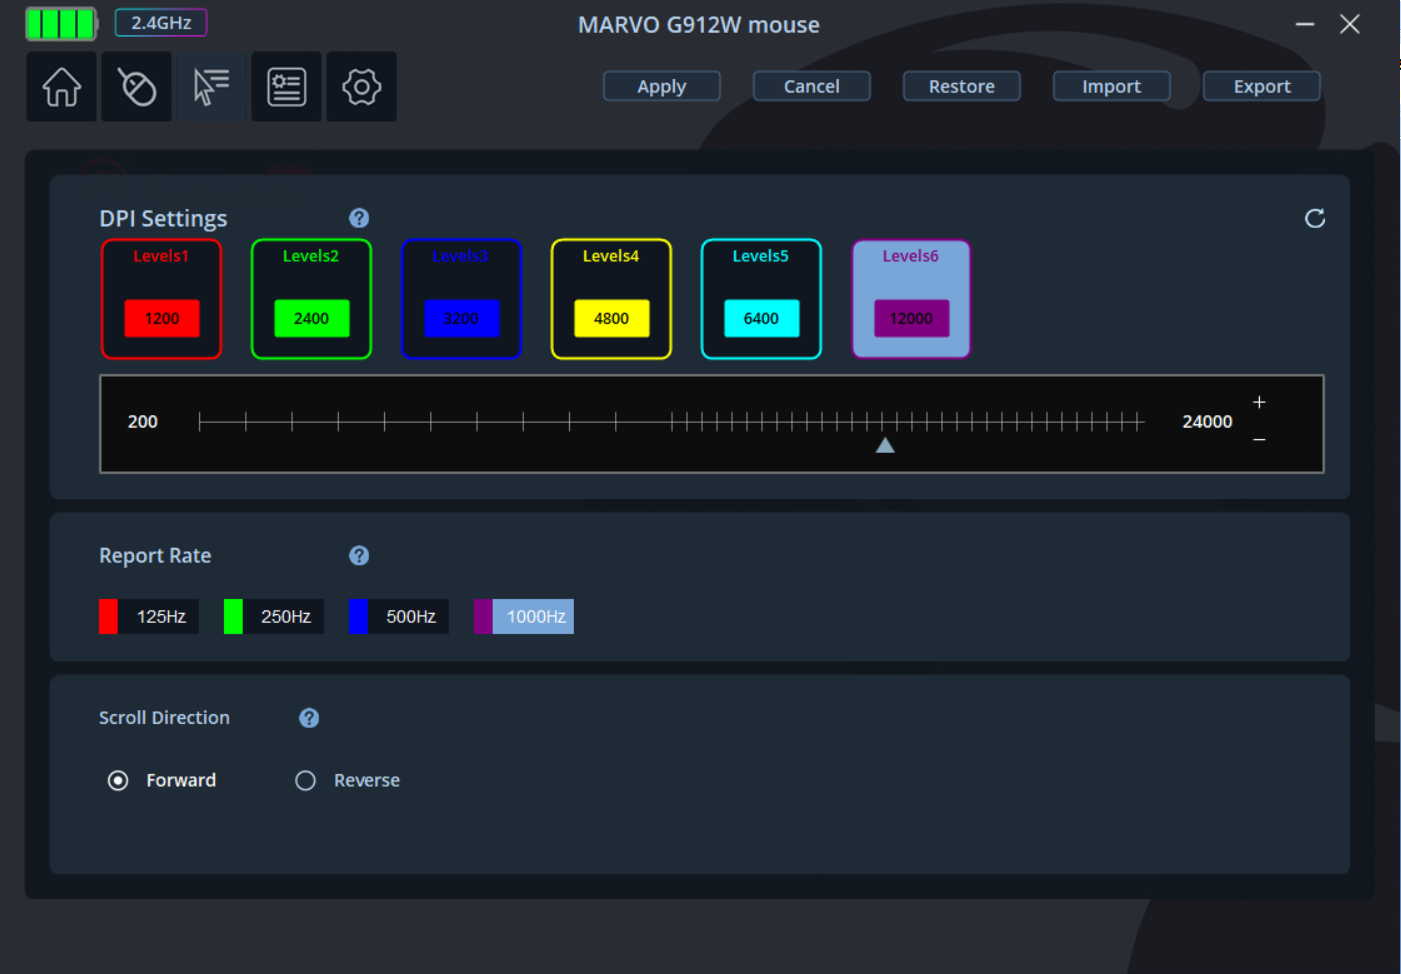Select the Levels1 DPI preset
Screen dimensions: 1401x974
tap(161, 298)
